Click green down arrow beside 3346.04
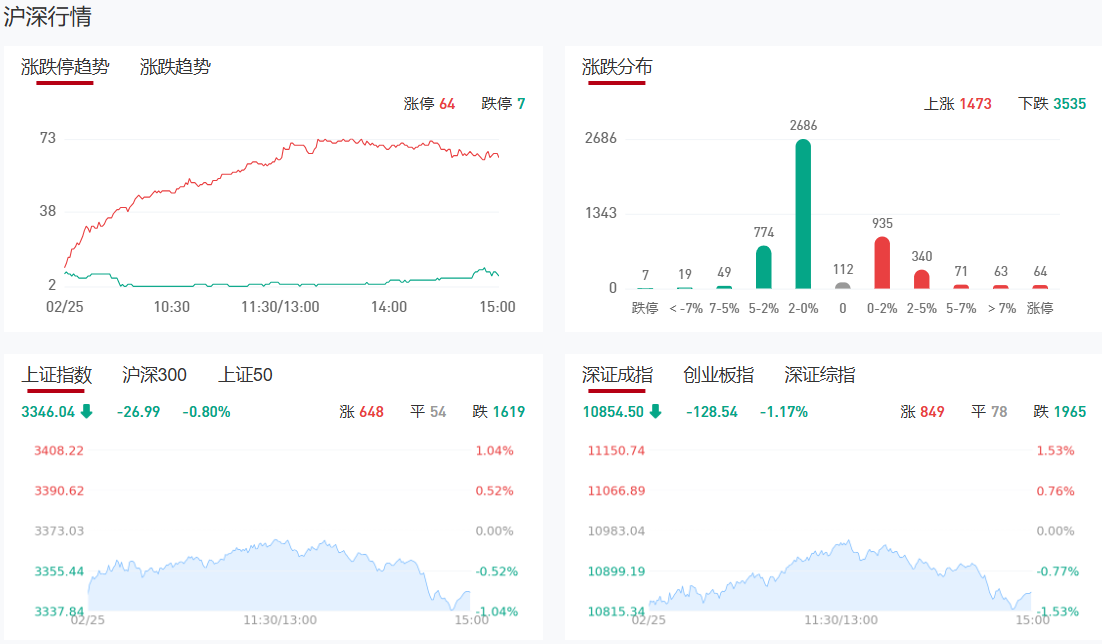This screenshot has height=644, width=1102. 86,411
